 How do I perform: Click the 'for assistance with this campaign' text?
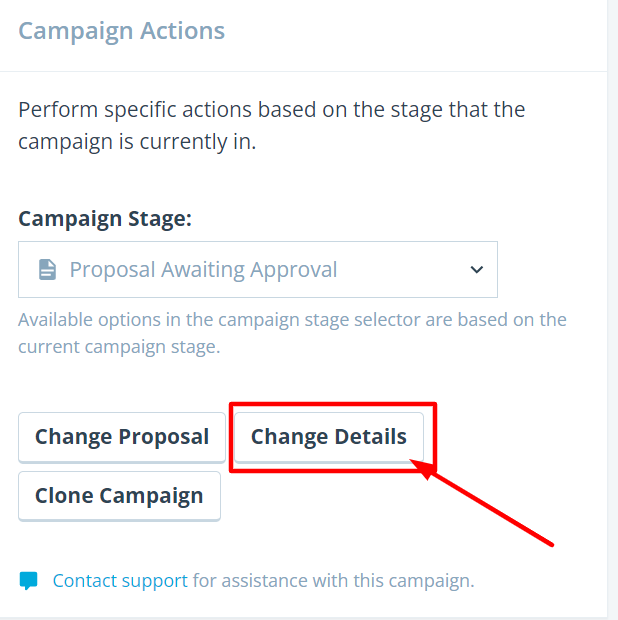333,581
